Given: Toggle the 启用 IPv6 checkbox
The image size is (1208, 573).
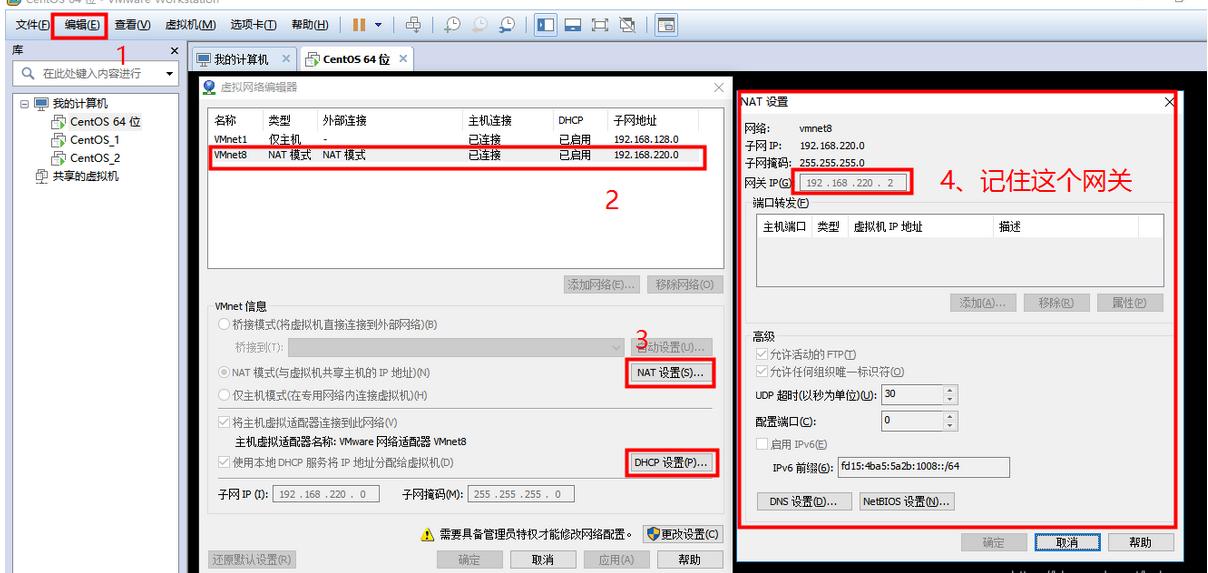Looking at the screenshot, I should [760, 445].
